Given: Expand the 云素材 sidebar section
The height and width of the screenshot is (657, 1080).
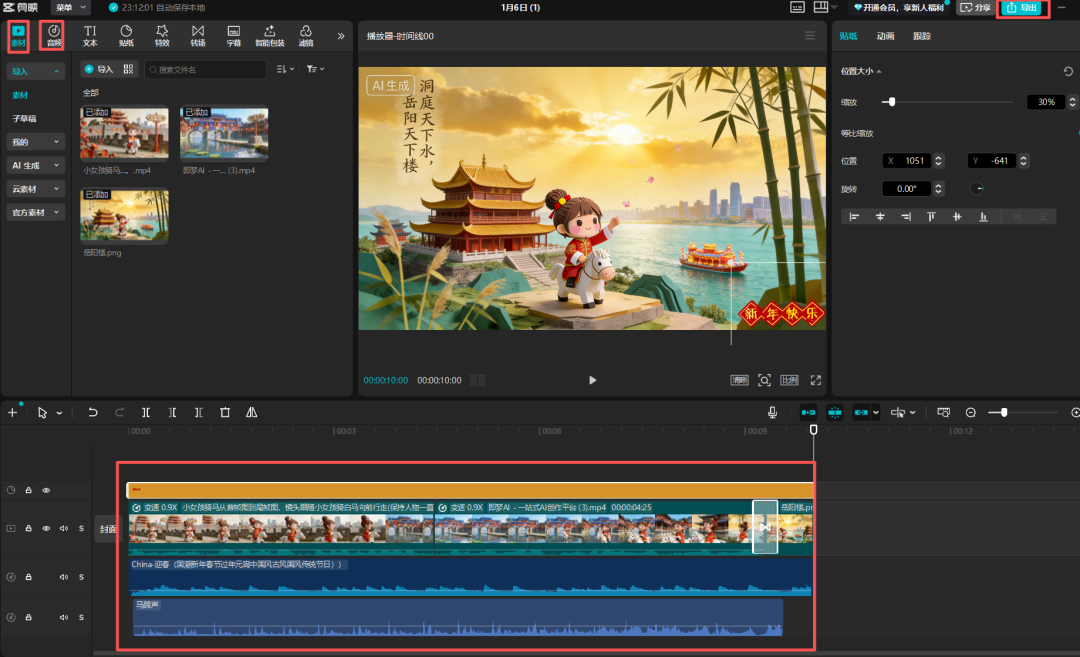Looking at the screenshot, I should pos(36,189).
